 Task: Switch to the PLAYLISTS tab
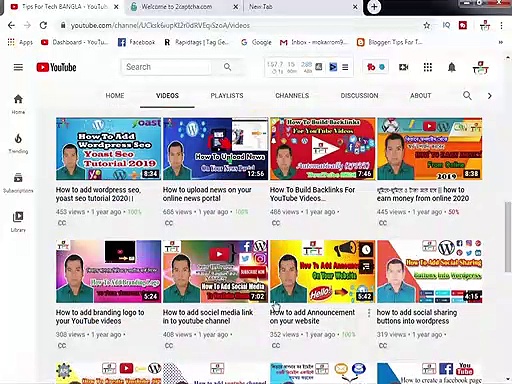coord(227,96)
